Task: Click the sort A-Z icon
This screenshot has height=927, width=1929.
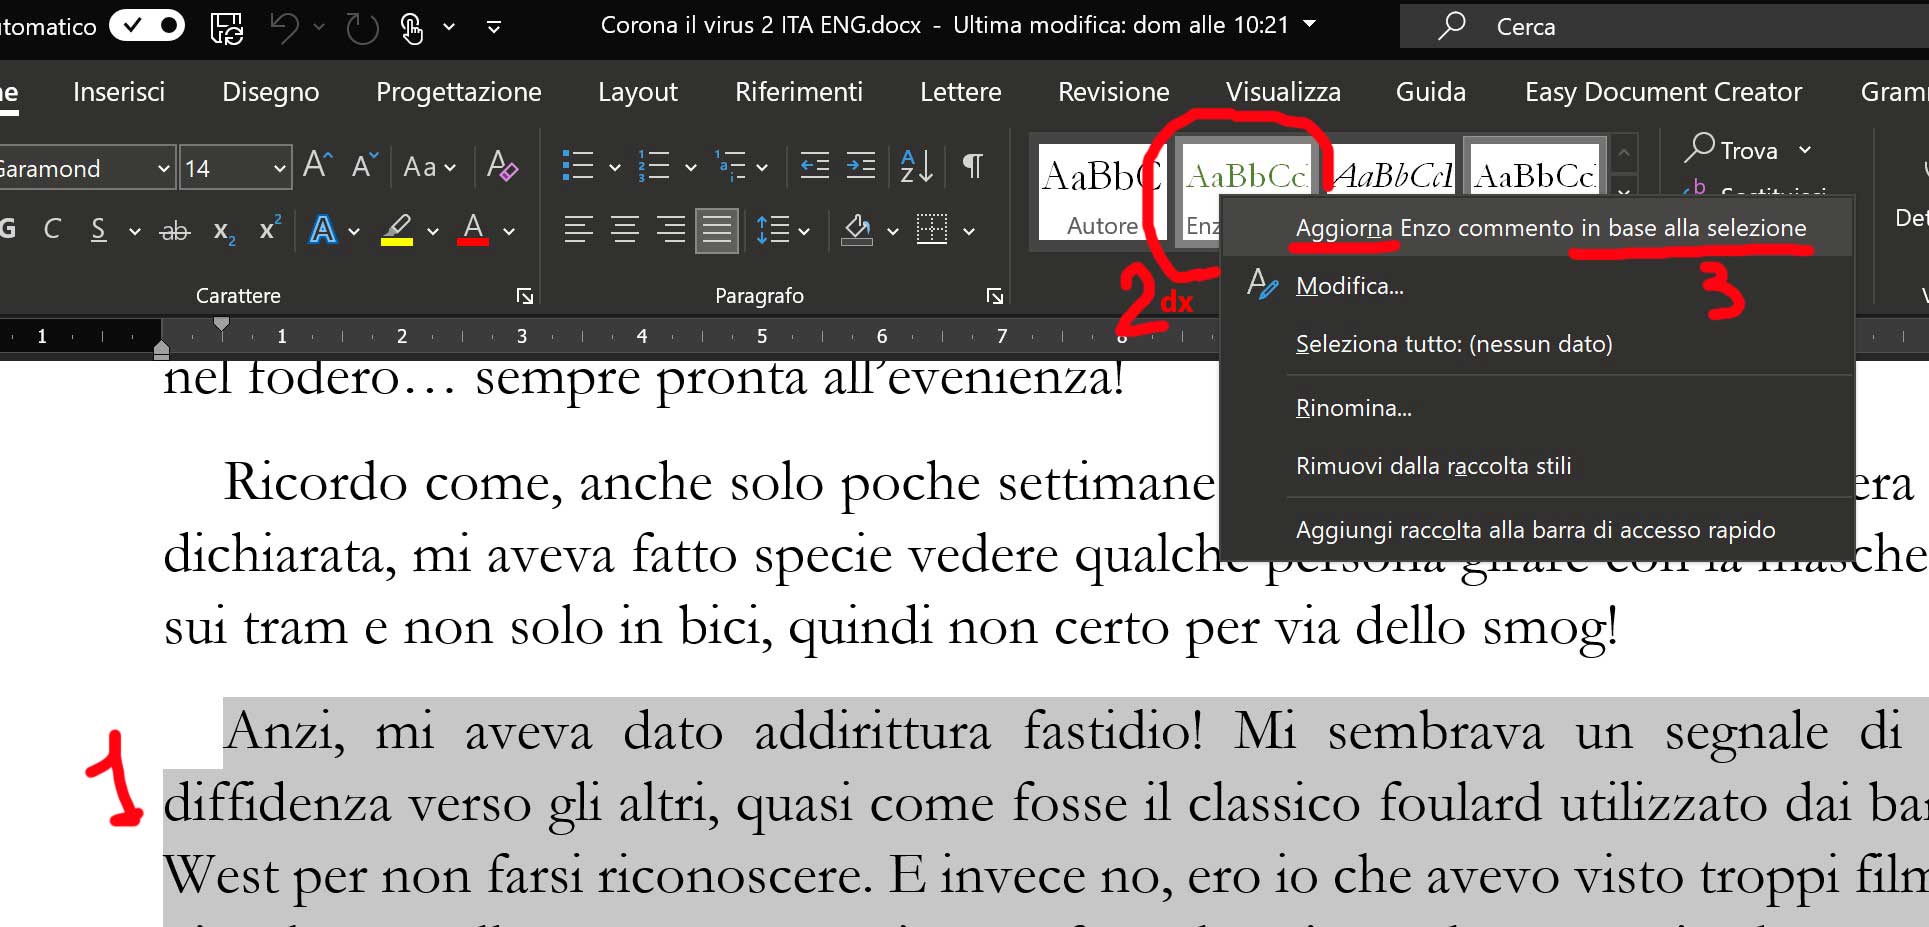Action: coord(916,166)
